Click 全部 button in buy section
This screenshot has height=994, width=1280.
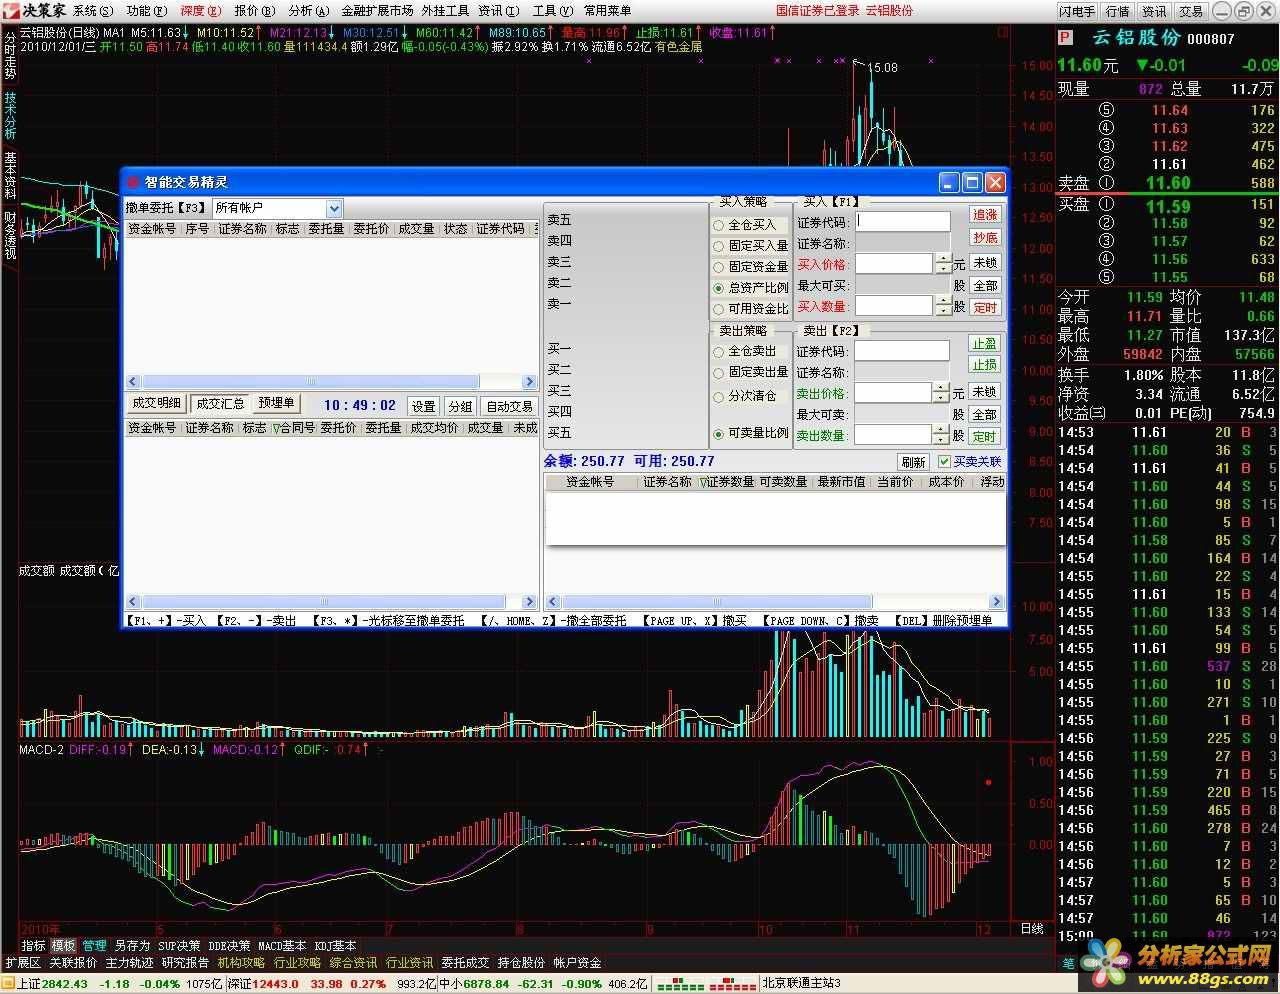[x=985, y=286]
